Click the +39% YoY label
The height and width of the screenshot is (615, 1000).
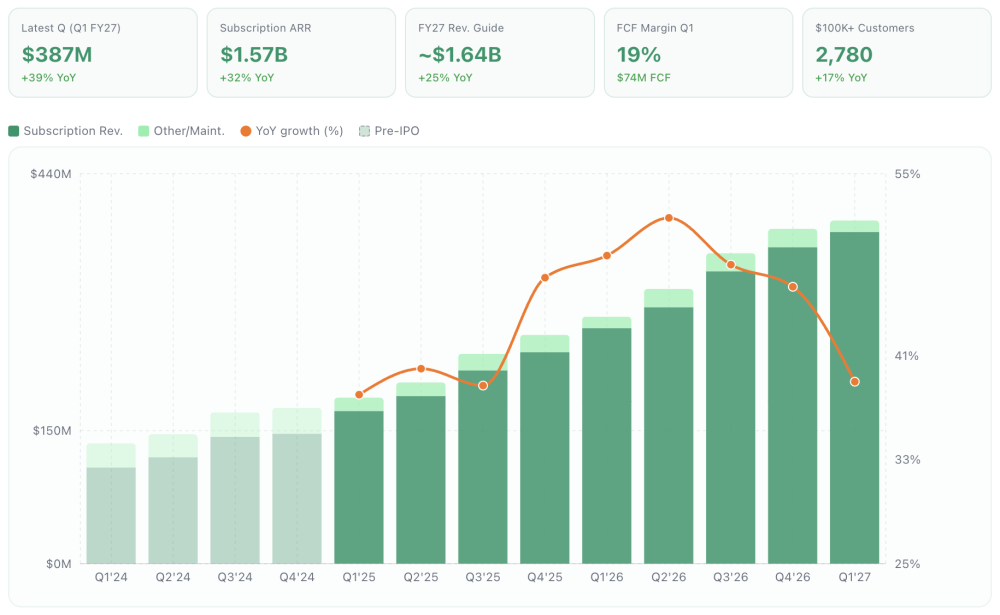click(x=48, y=78)
